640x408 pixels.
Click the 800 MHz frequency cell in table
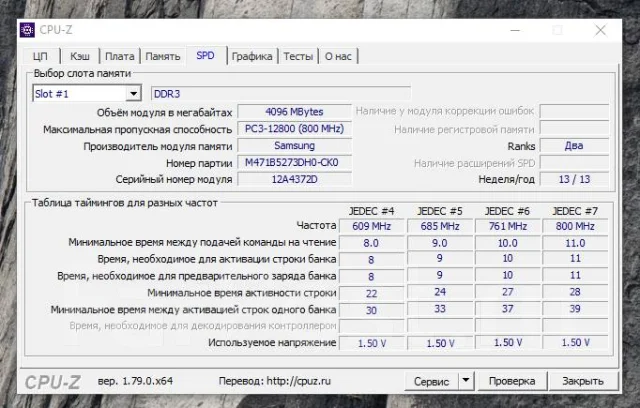pos(575,226)
